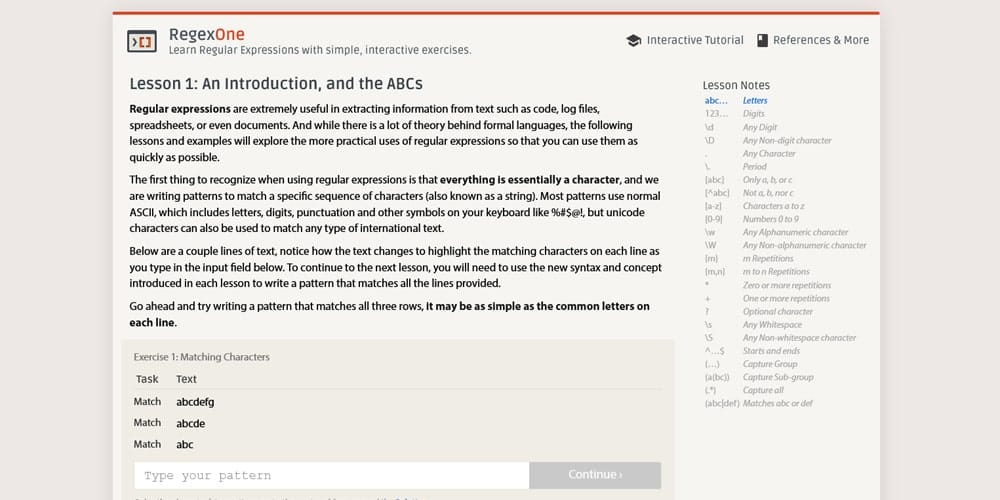Screen dimensions: 1000x500
Task: Open the 'Any Non-digit character' note
Action: coord(787,140)
